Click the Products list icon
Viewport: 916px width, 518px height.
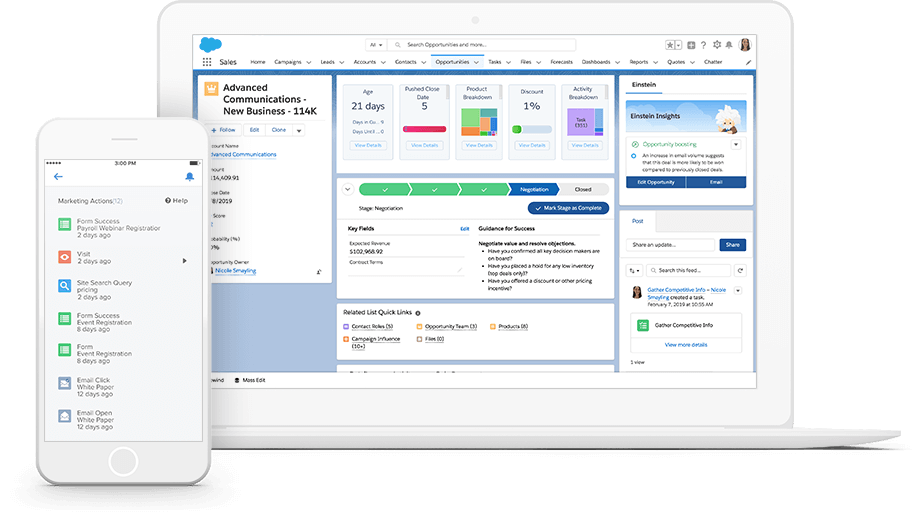(x=492, y=326)
